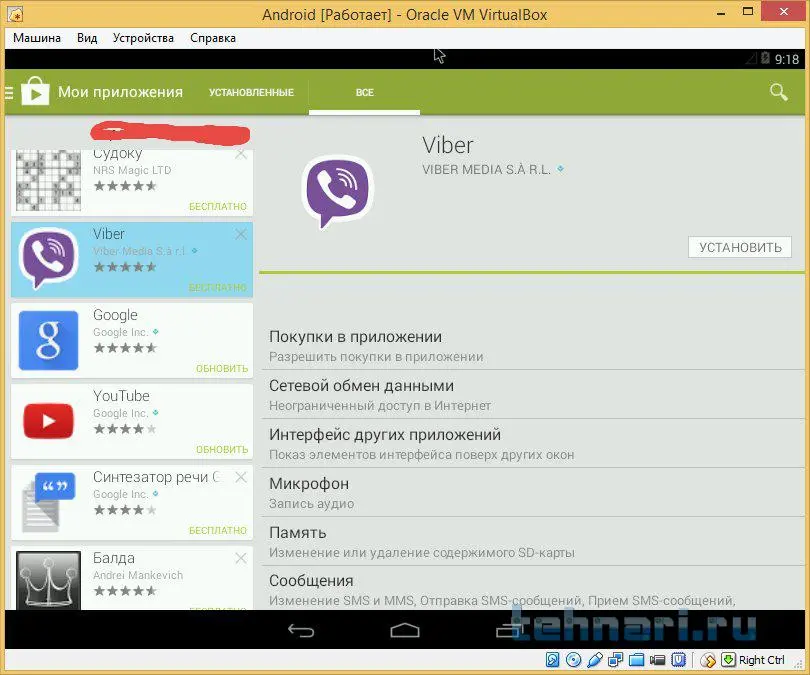Click the NRS Magic LTD developer name
This screenshot has height=675, width=810.
point(132,170)
